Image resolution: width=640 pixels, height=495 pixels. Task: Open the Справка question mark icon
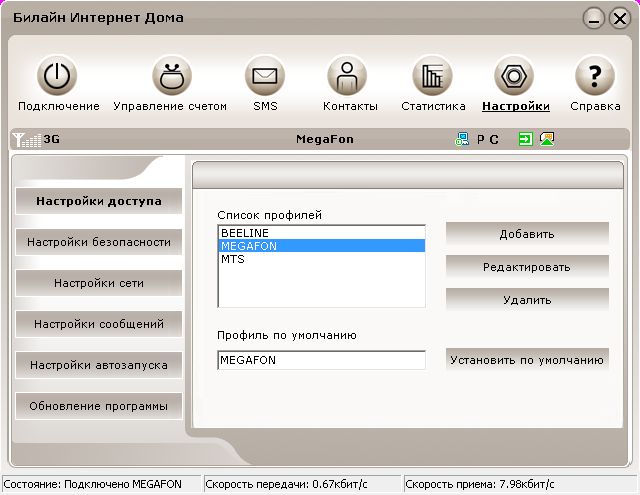coord(595,76)
